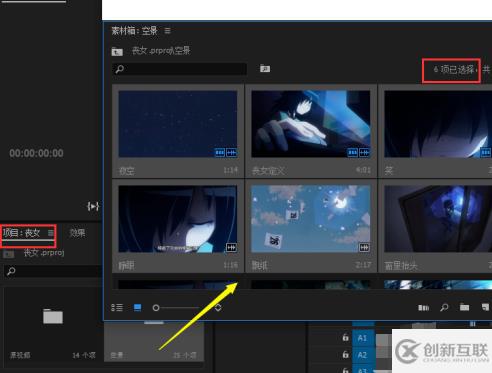Go up one folder level in bin
This screenshot has width=492, height=373.
(x=117, y=51)
